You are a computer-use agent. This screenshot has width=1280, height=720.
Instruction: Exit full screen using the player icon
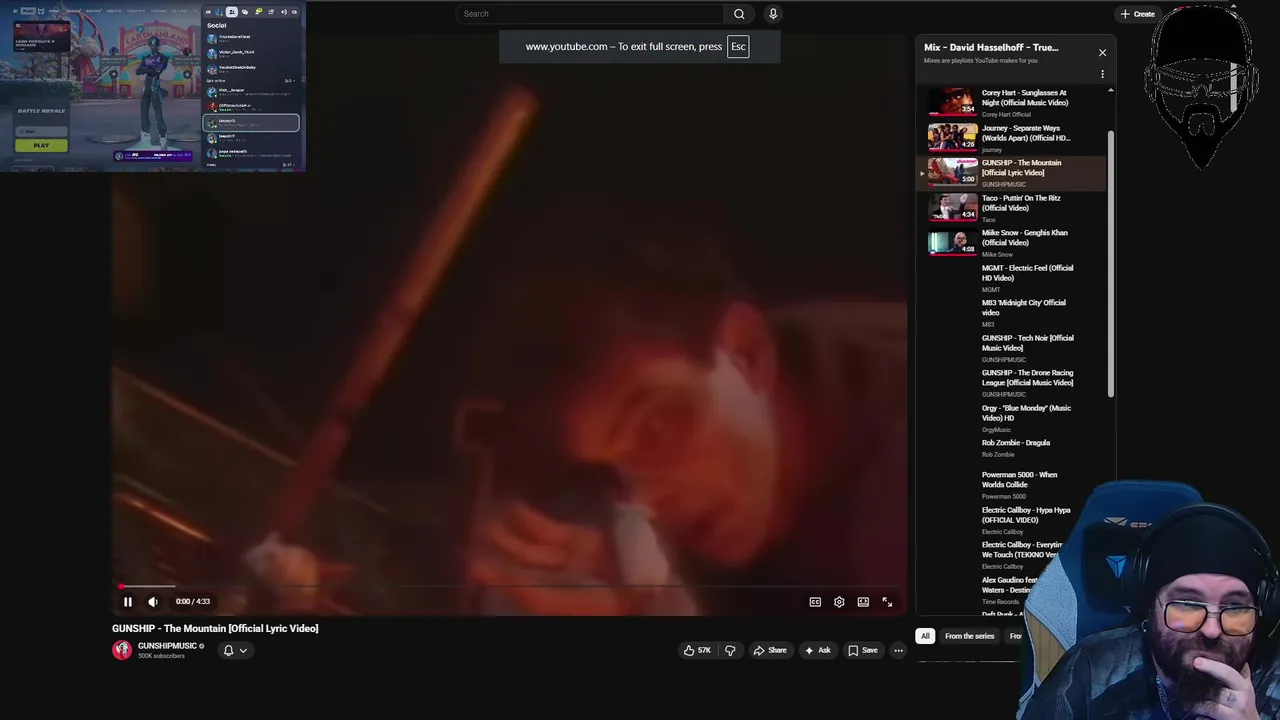coord(887,602)
